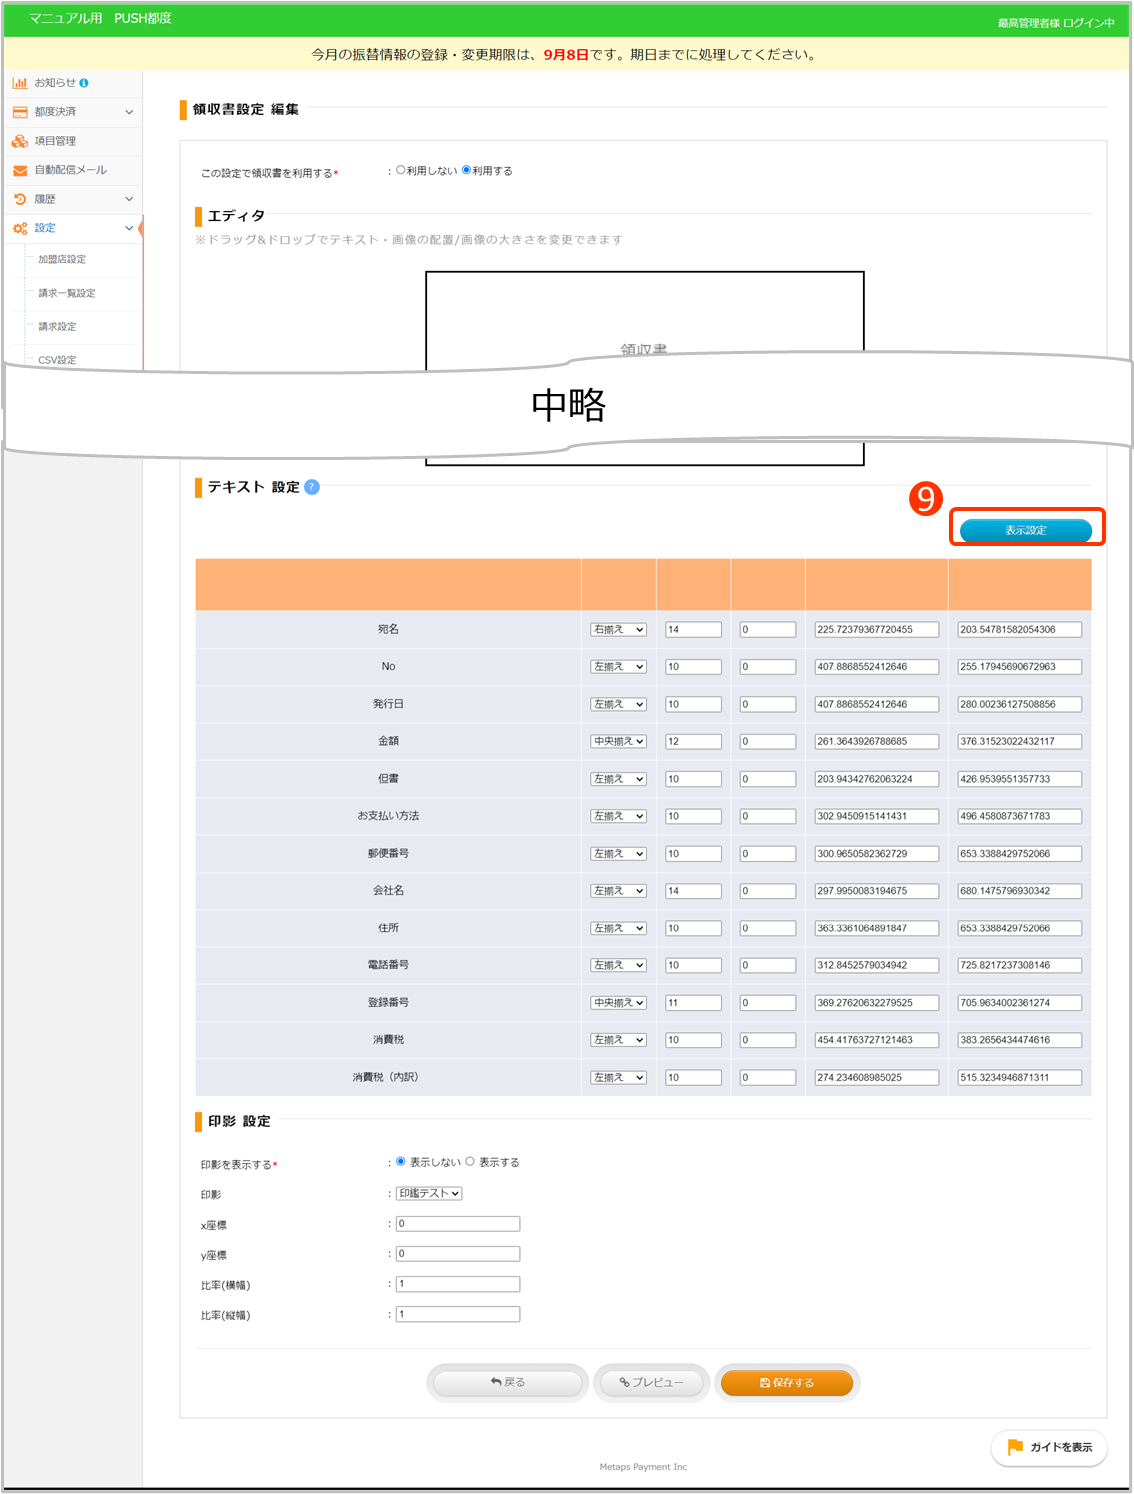This screenshot has width=1134, height=1494.
Task: Click the help icon beside テキスト設定
Action: click(x=312, y=487)
